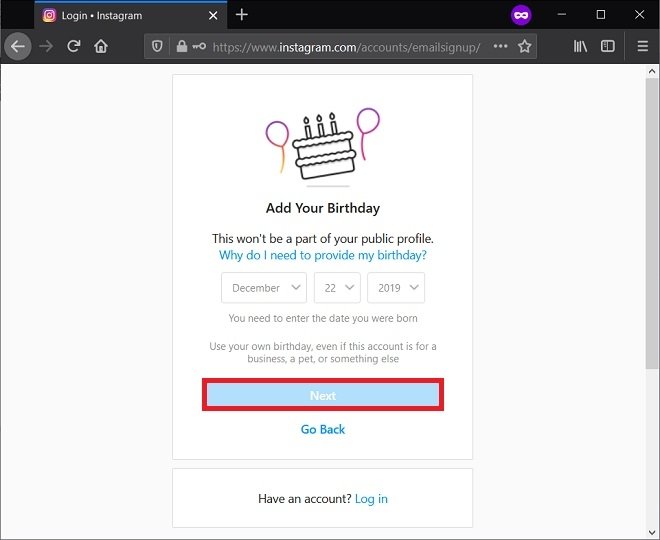Expand the year dropdown showing 2019
Screen dimensions: 660x540
coord(396,288)
